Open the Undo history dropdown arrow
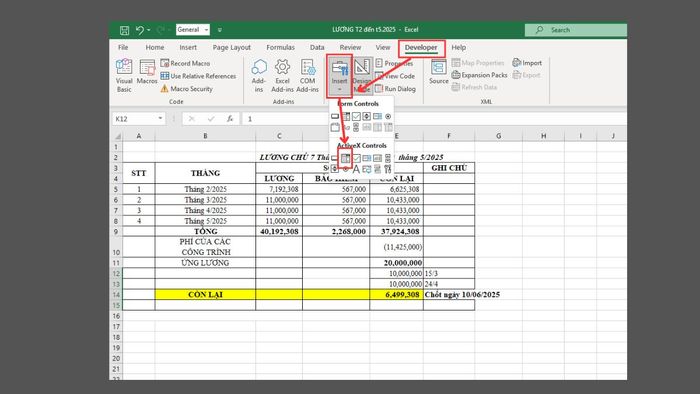700x394 pixels. click(x=149, y=30)
